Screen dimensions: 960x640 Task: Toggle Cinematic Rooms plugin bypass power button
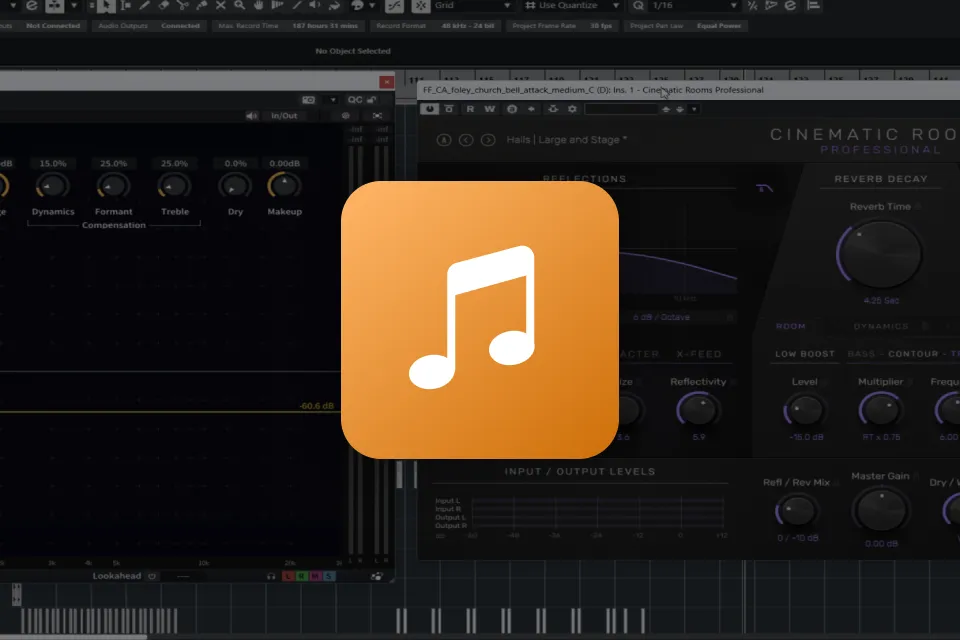coord(429,109)
